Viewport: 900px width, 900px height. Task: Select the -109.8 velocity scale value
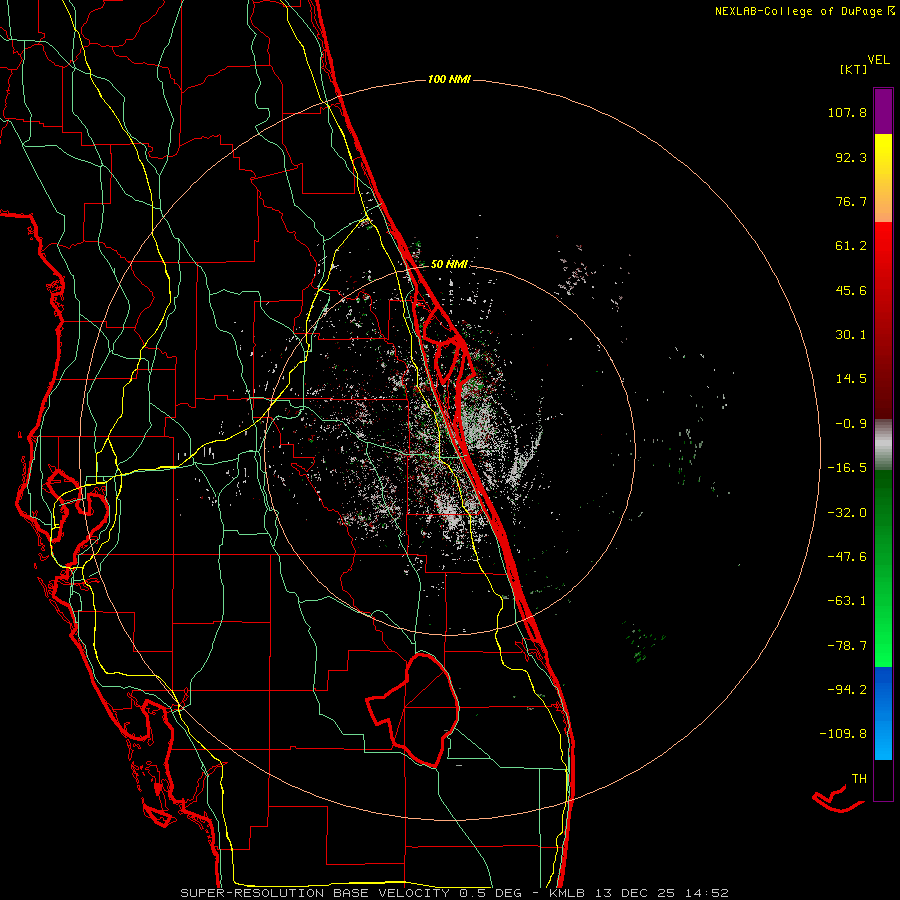(843, 734)
